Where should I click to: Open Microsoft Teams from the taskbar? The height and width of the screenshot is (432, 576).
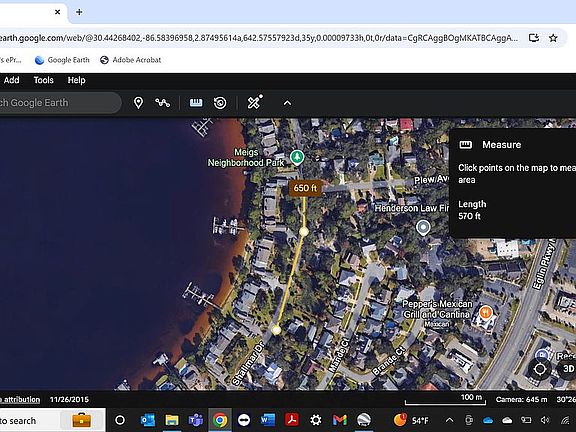pos(196,420)
